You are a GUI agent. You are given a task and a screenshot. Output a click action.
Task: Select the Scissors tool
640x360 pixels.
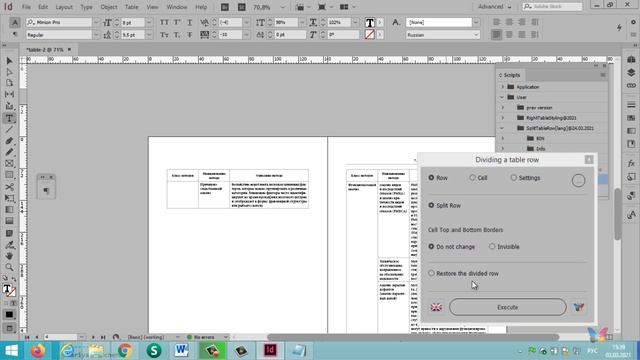[9, 187]
